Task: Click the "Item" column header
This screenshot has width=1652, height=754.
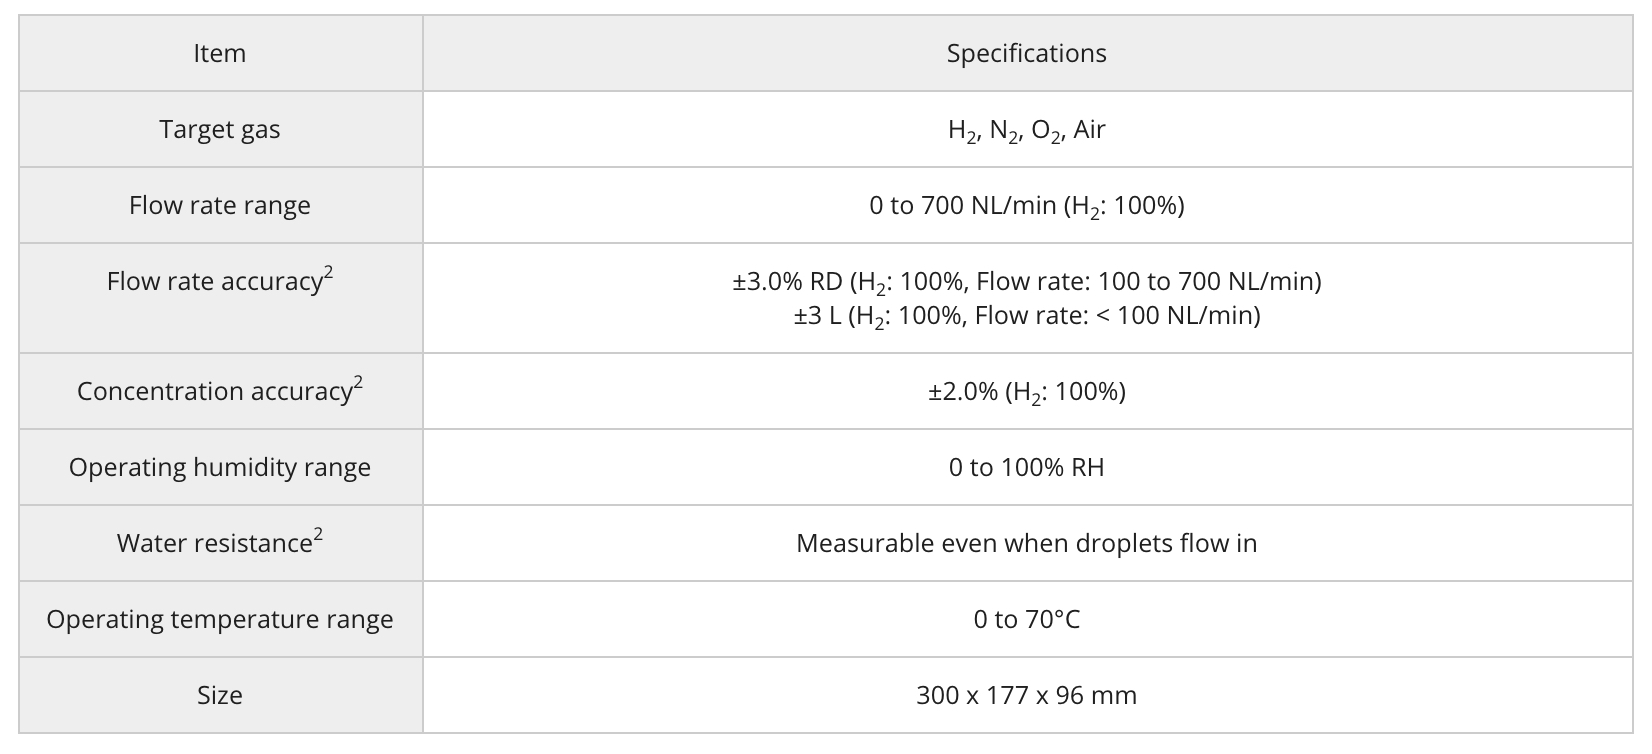Action: coord(219,54)
